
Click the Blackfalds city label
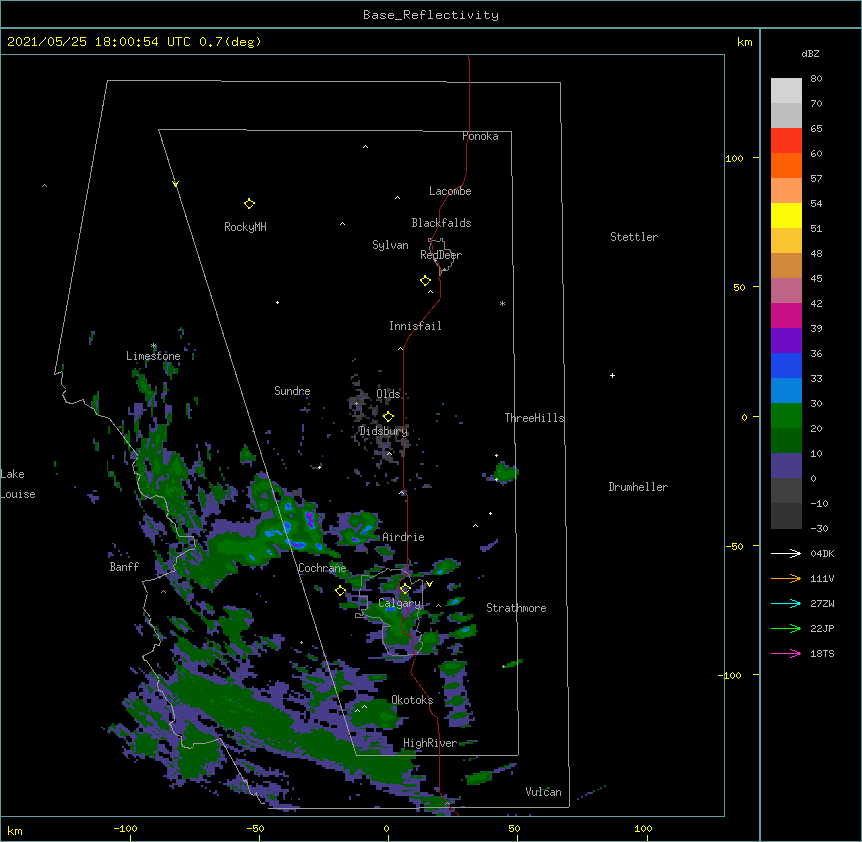tap(441, 223)
